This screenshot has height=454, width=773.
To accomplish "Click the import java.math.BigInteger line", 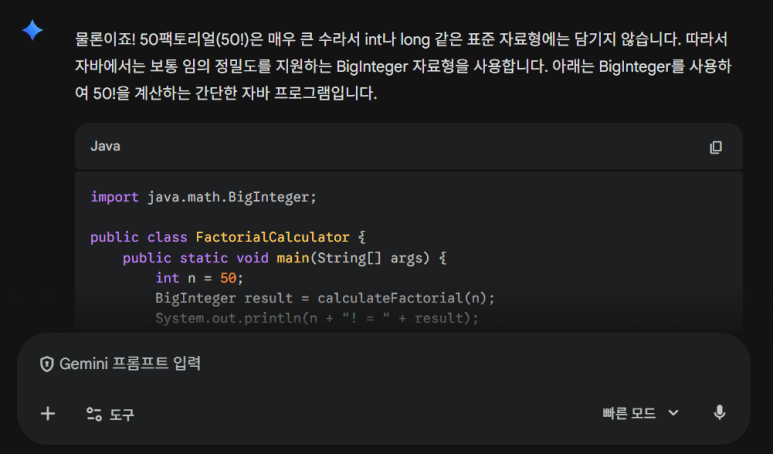I will [x=203, y=197].
